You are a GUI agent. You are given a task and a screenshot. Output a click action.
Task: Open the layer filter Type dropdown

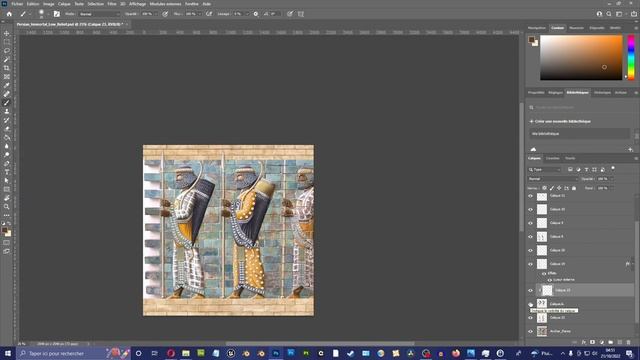[544, 169]
